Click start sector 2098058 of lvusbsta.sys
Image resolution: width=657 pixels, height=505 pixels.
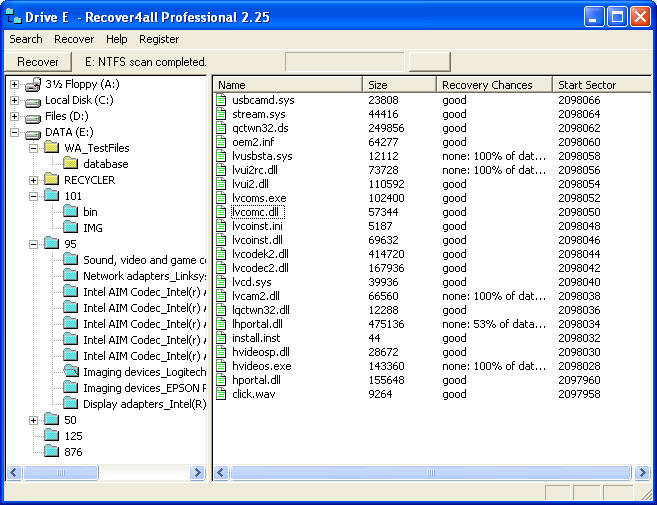pos(579,156)
